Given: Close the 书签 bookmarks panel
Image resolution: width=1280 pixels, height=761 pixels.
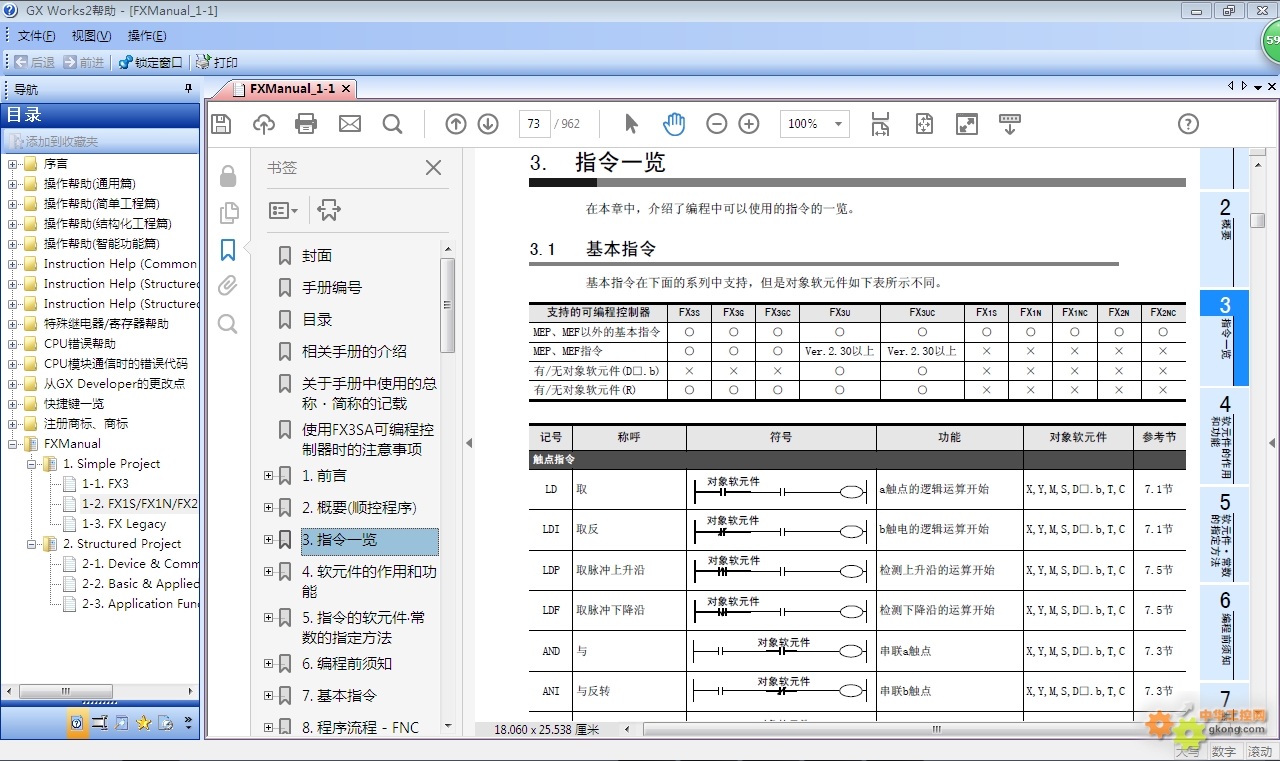Looking at the screenshot, I should click(x=433, y=168).
